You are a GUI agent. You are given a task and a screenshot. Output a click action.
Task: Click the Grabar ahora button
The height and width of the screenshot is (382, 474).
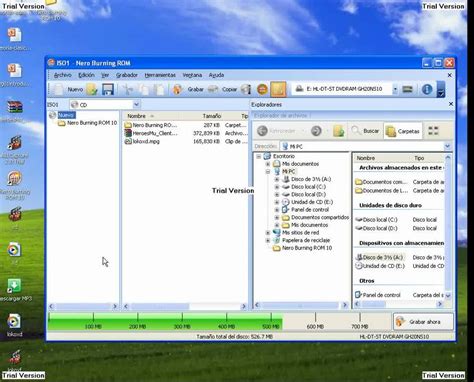tap(423, 322)
